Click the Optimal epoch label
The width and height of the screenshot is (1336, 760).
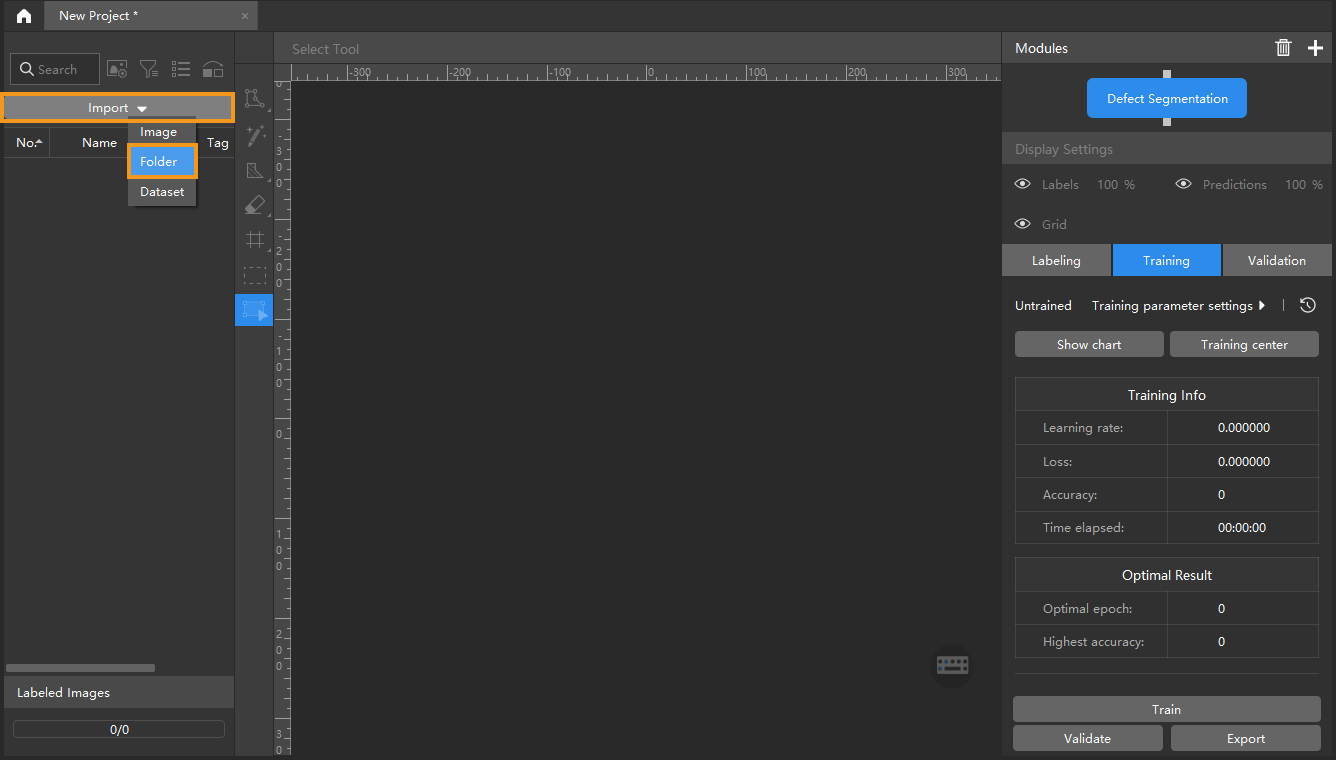tap(1087, 608)
